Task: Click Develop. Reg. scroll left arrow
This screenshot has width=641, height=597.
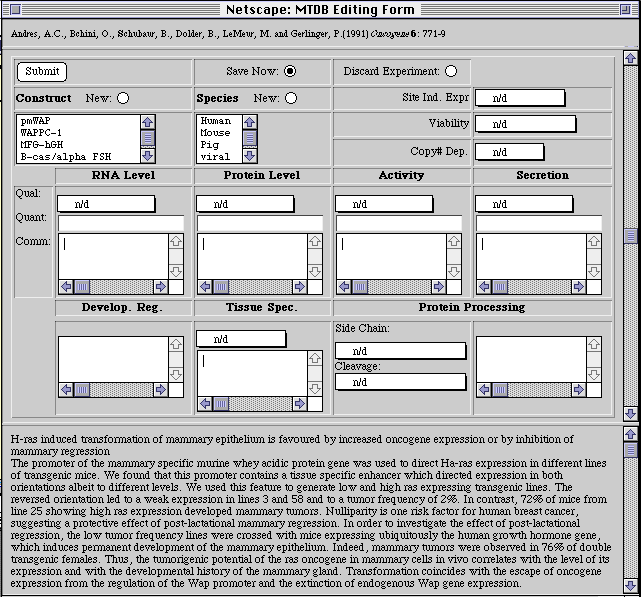Action: tap(66, 390)
